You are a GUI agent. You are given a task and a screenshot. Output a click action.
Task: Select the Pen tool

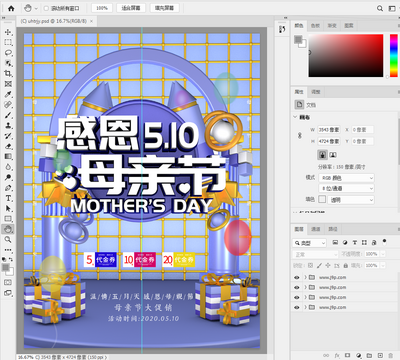pyautogui.click(x=8, y=188)
